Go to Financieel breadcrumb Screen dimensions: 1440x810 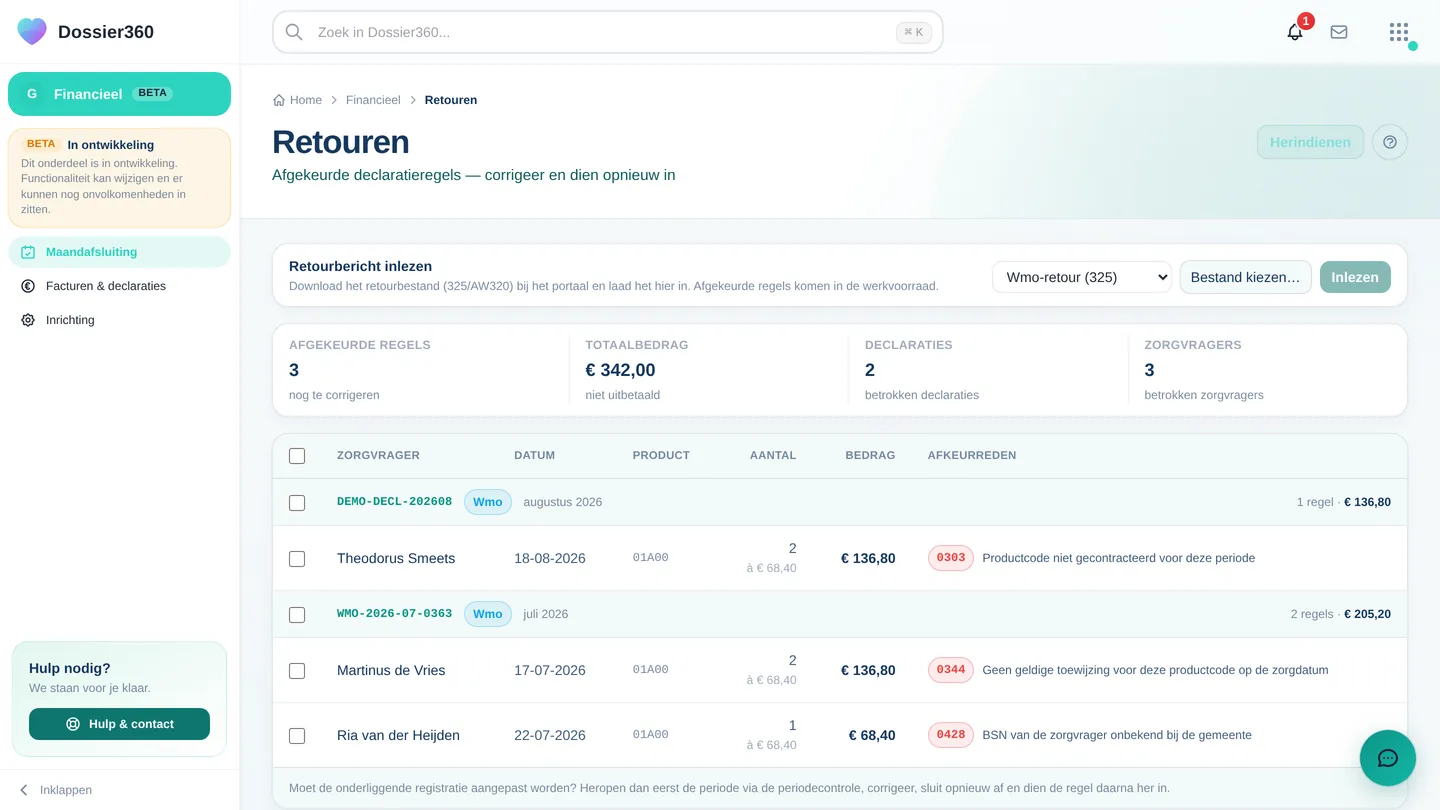(x=373, y=100)
